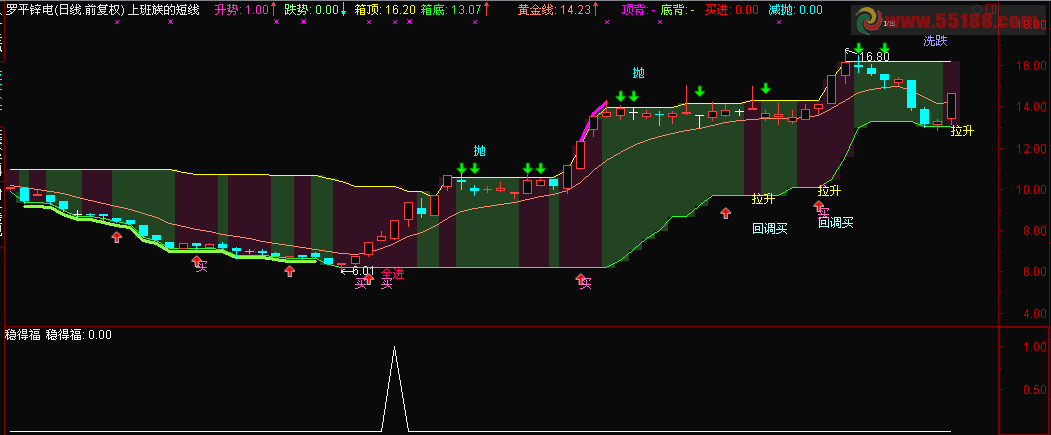Select stock title 罗平锌电(日线.前复权)
The width and height of the screenshot is (1051, 435).
point(66,10)
